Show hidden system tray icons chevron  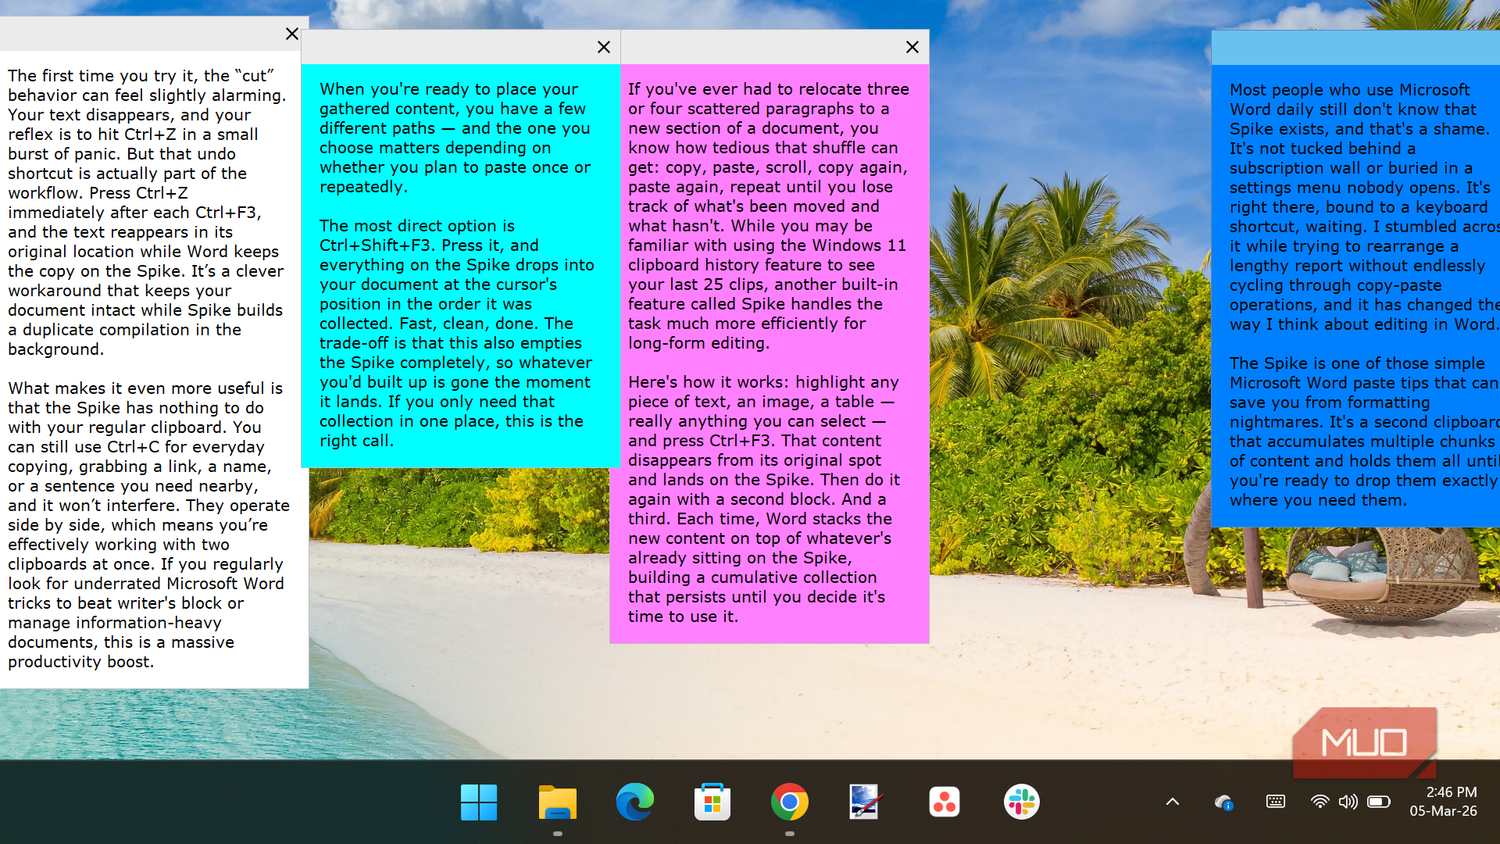point(1173,802)
